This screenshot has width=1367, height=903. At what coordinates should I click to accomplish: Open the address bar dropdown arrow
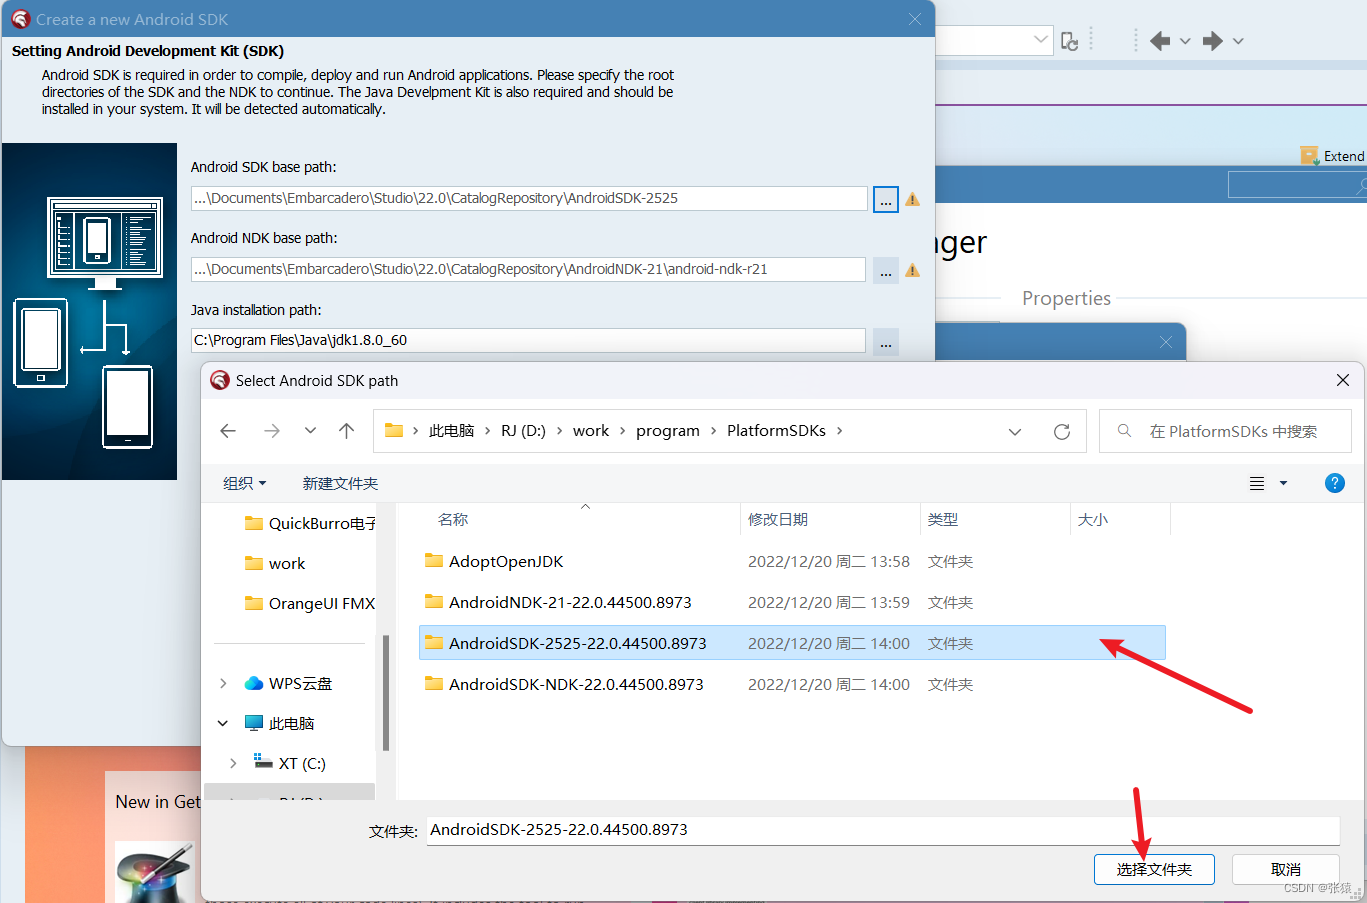coord(1015,431)
